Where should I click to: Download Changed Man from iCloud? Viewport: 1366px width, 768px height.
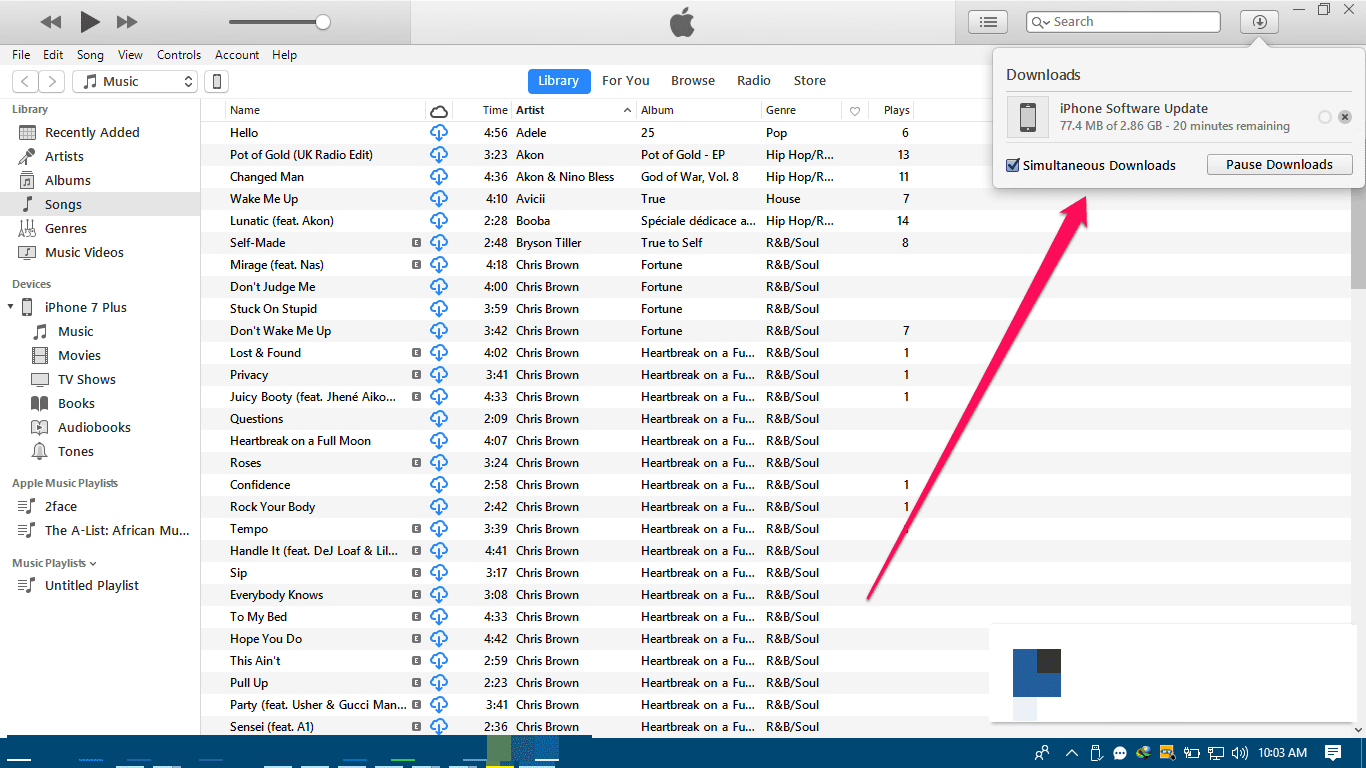[x=439, y=177]
